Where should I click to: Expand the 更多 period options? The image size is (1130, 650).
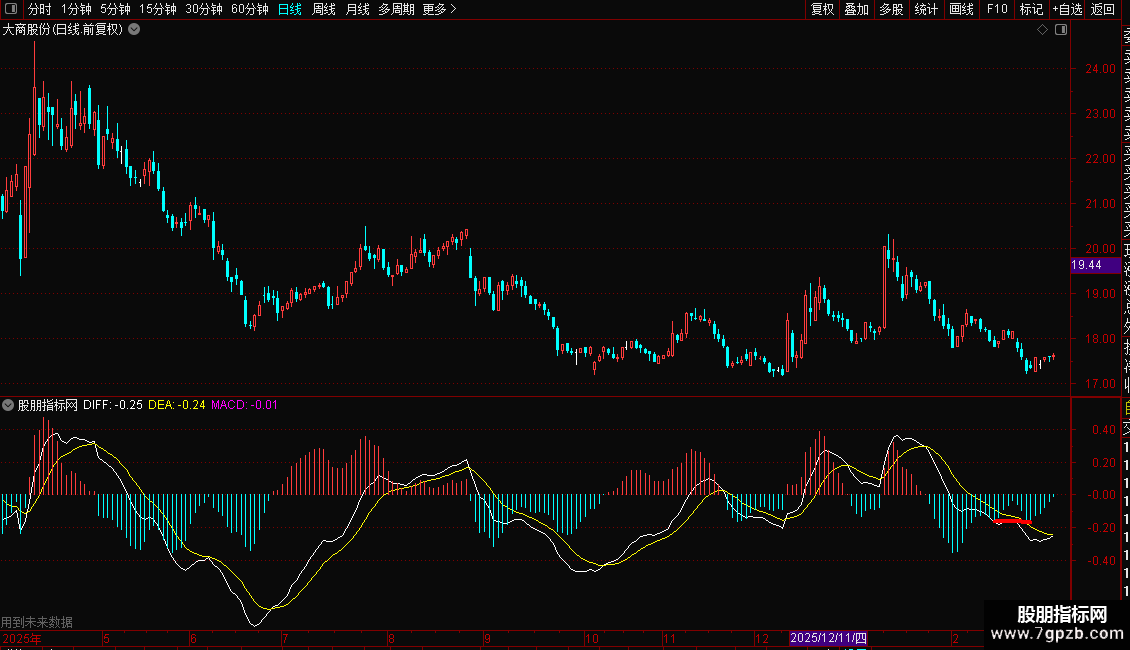440,9
